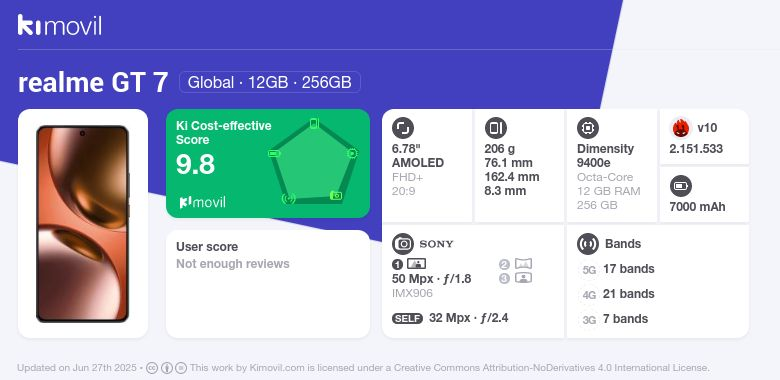Click the 7000 mAh battery icon

pyautogui.click(x=681, y=187)
